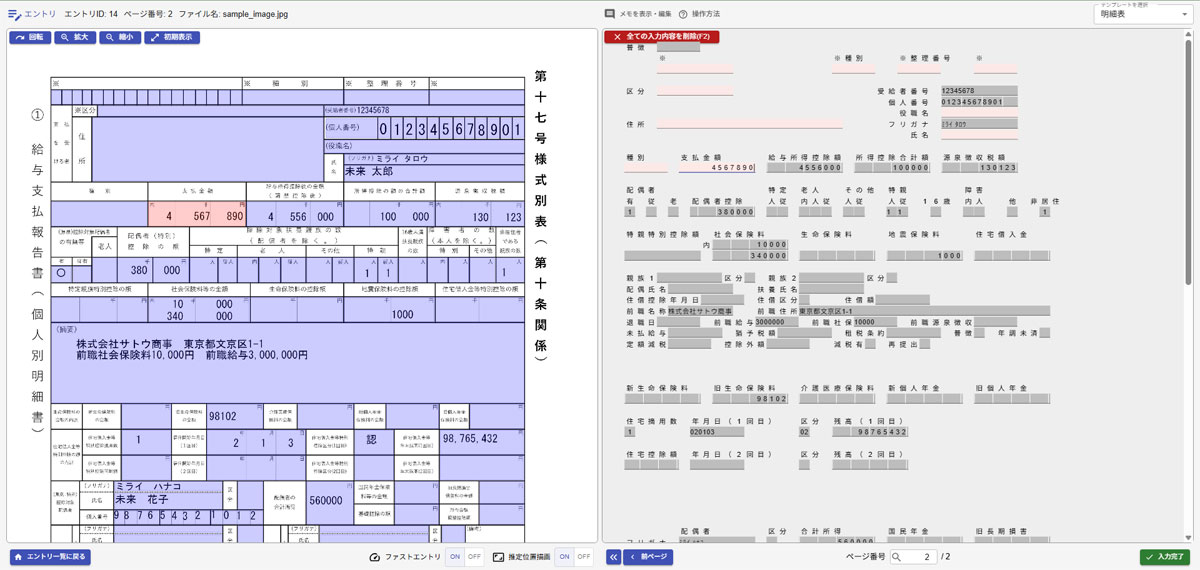The width and height of the screenshot is (1200, 570).
Task: Click the 回転 rotate button
Action: (29, 37)
